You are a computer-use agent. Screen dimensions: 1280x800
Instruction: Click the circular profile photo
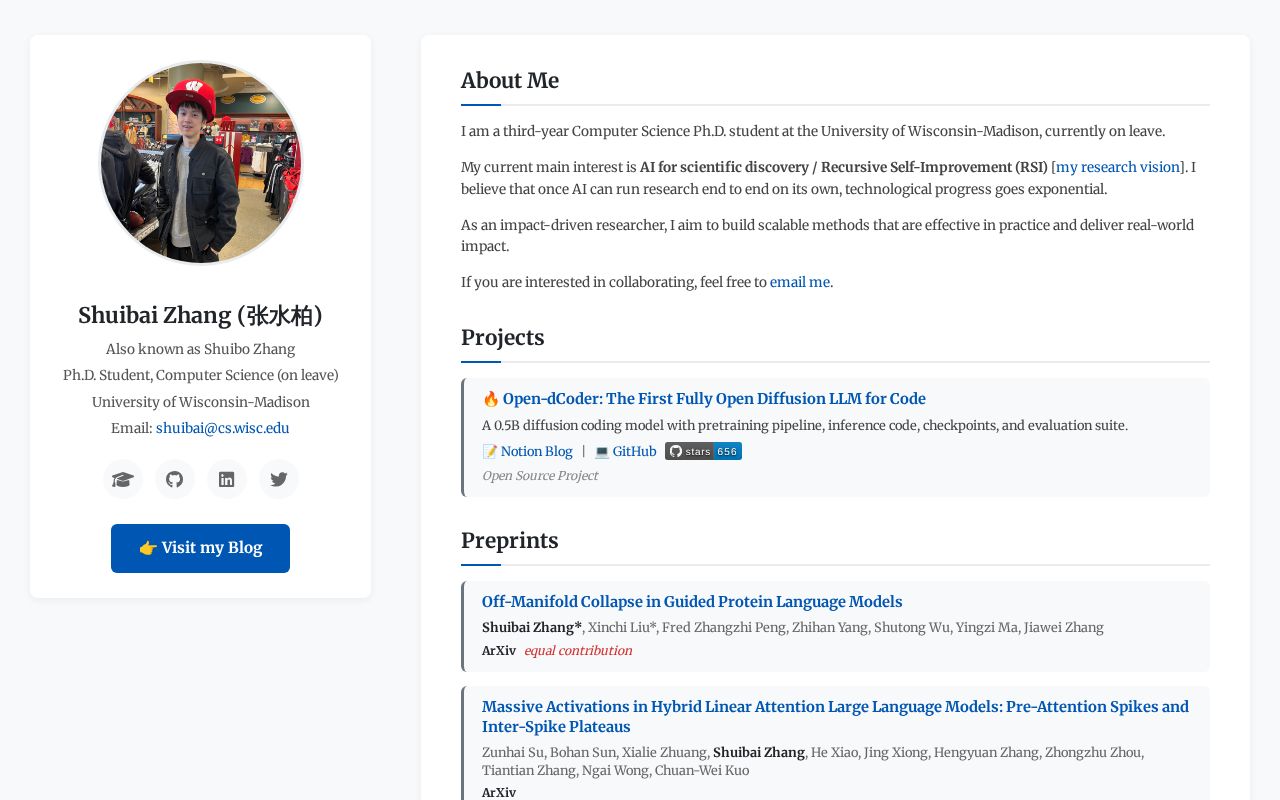point(201,162)
